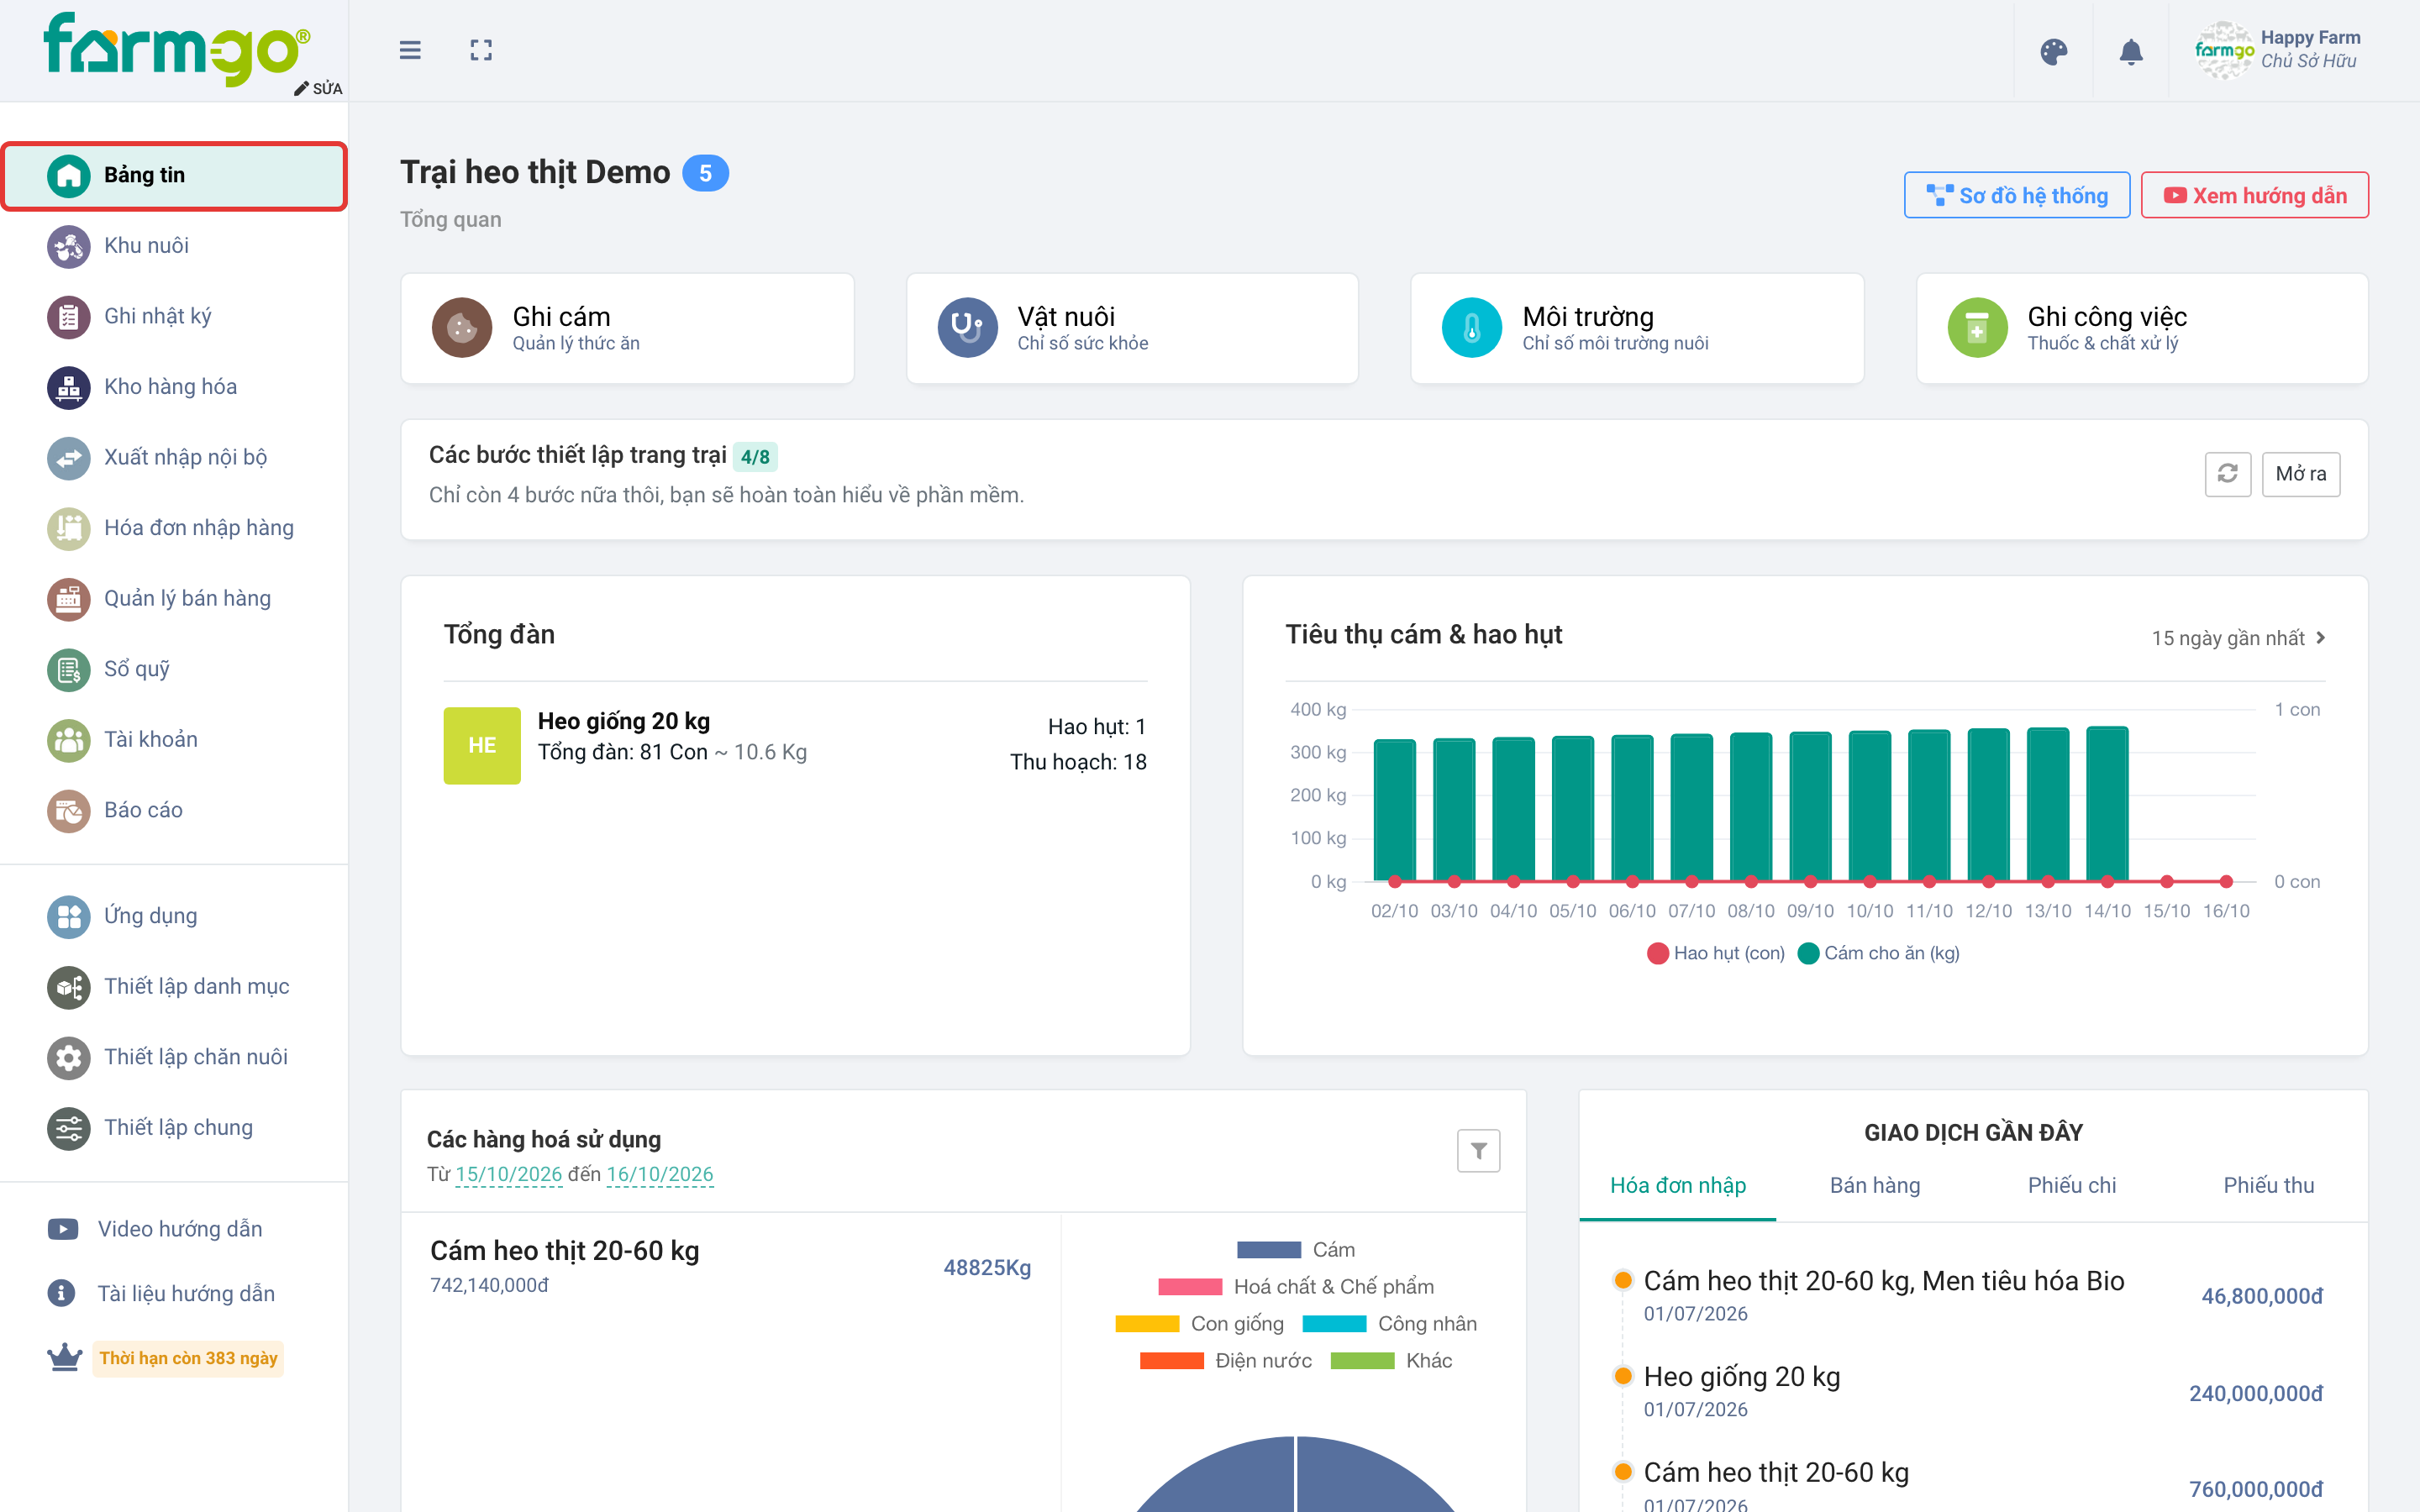Open Khu nuôi in sidebar

click(174, 245)
